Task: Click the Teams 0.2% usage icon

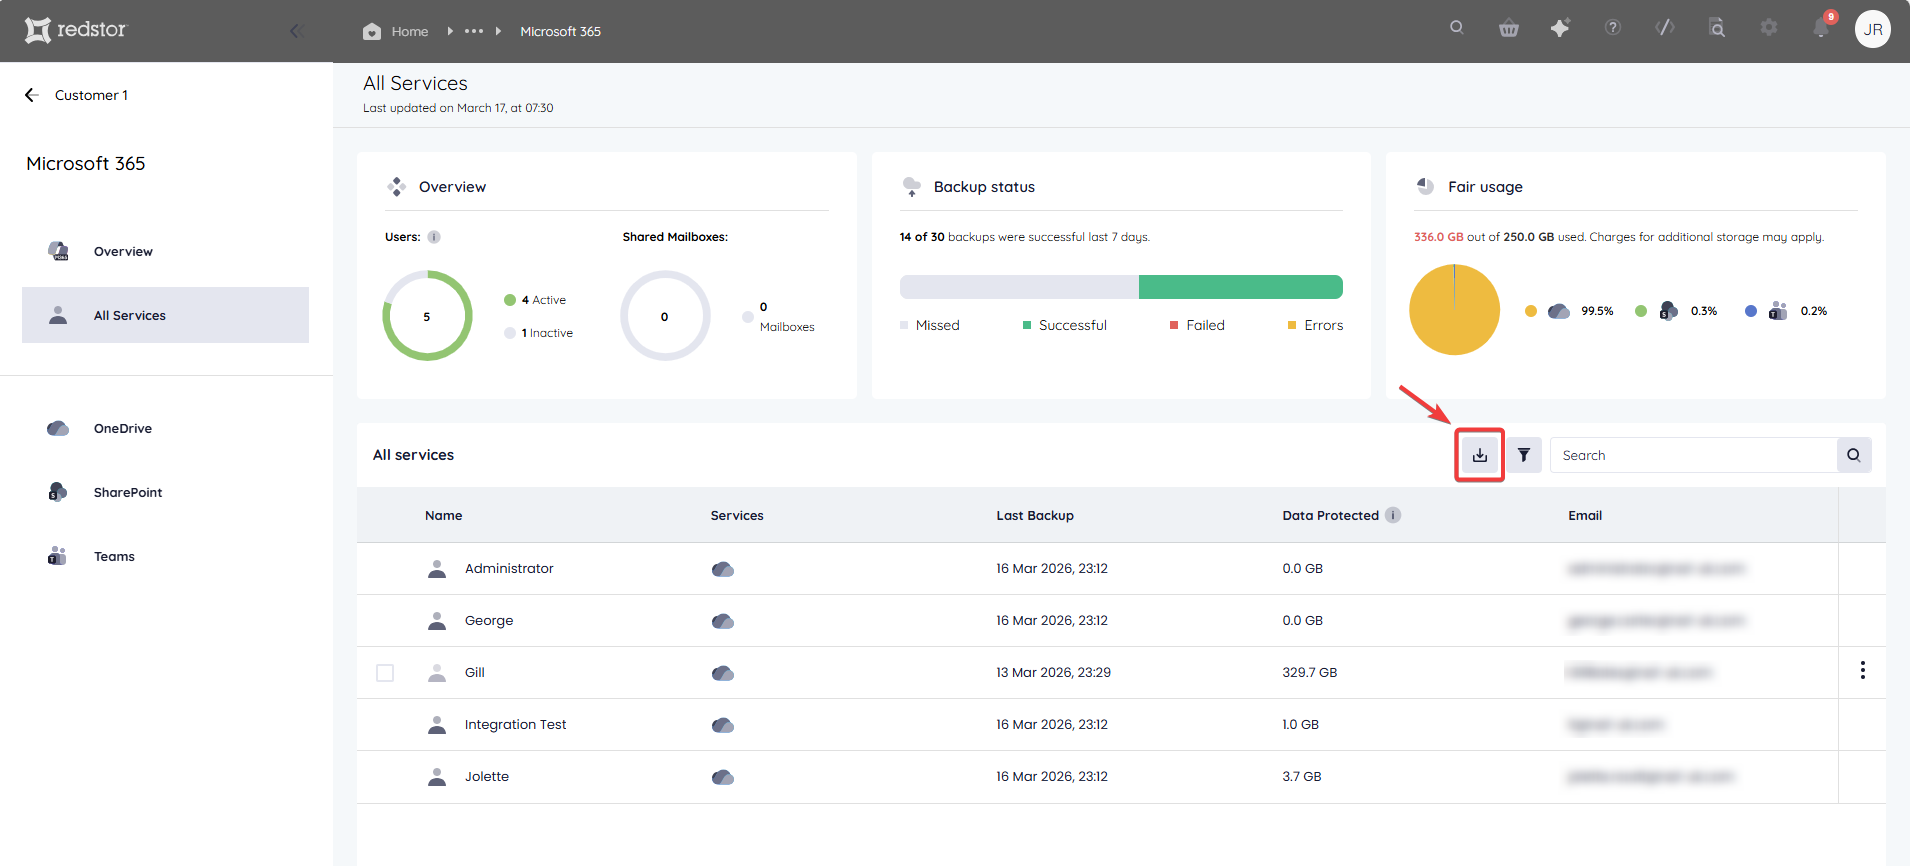Action: pyautogui.click(x=1778, y=311)
